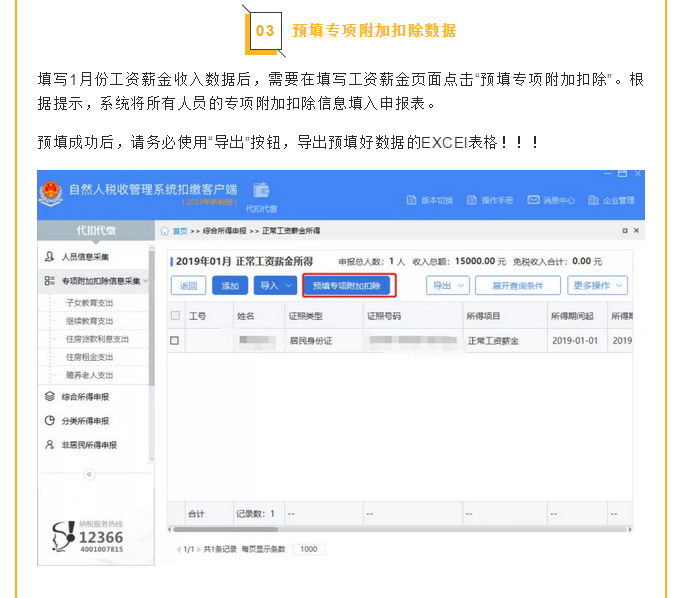Open the 操作手册 manual
The image size is (680, 598).
(x=490, y=200)
